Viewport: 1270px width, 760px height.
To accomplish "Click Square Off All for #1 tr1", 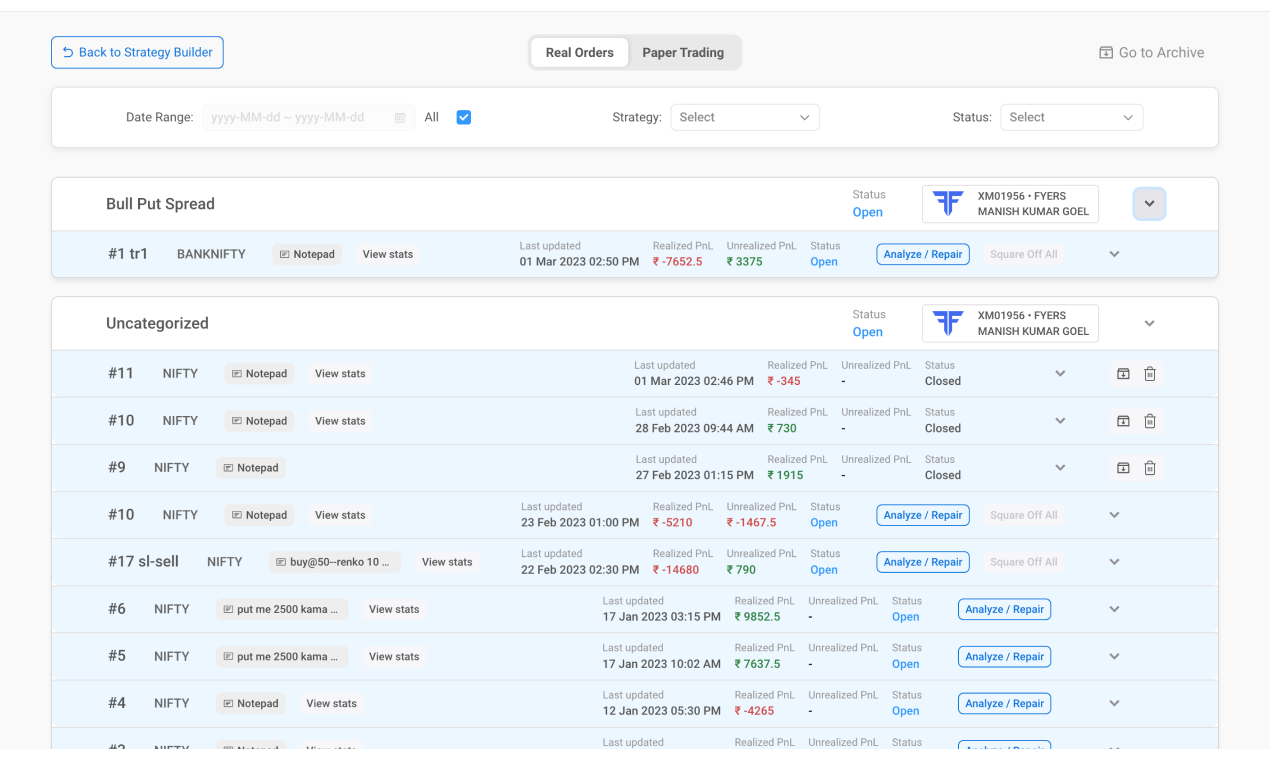I will pyautogui.click(x=1023, y=254).
